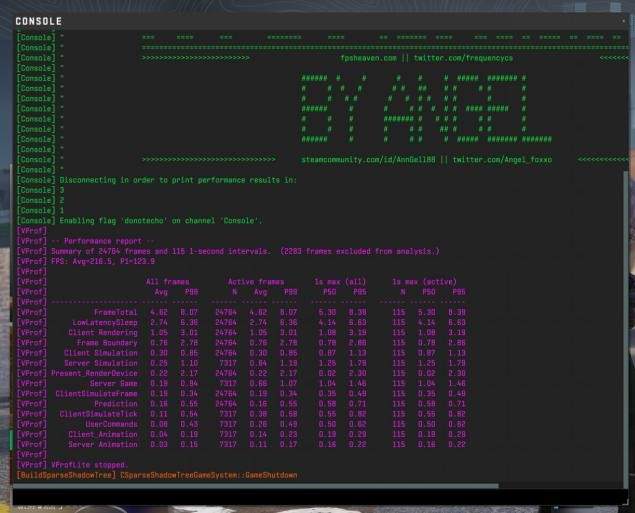Click the UserCommands row label

pyautogui.click(x=111, y=424)
